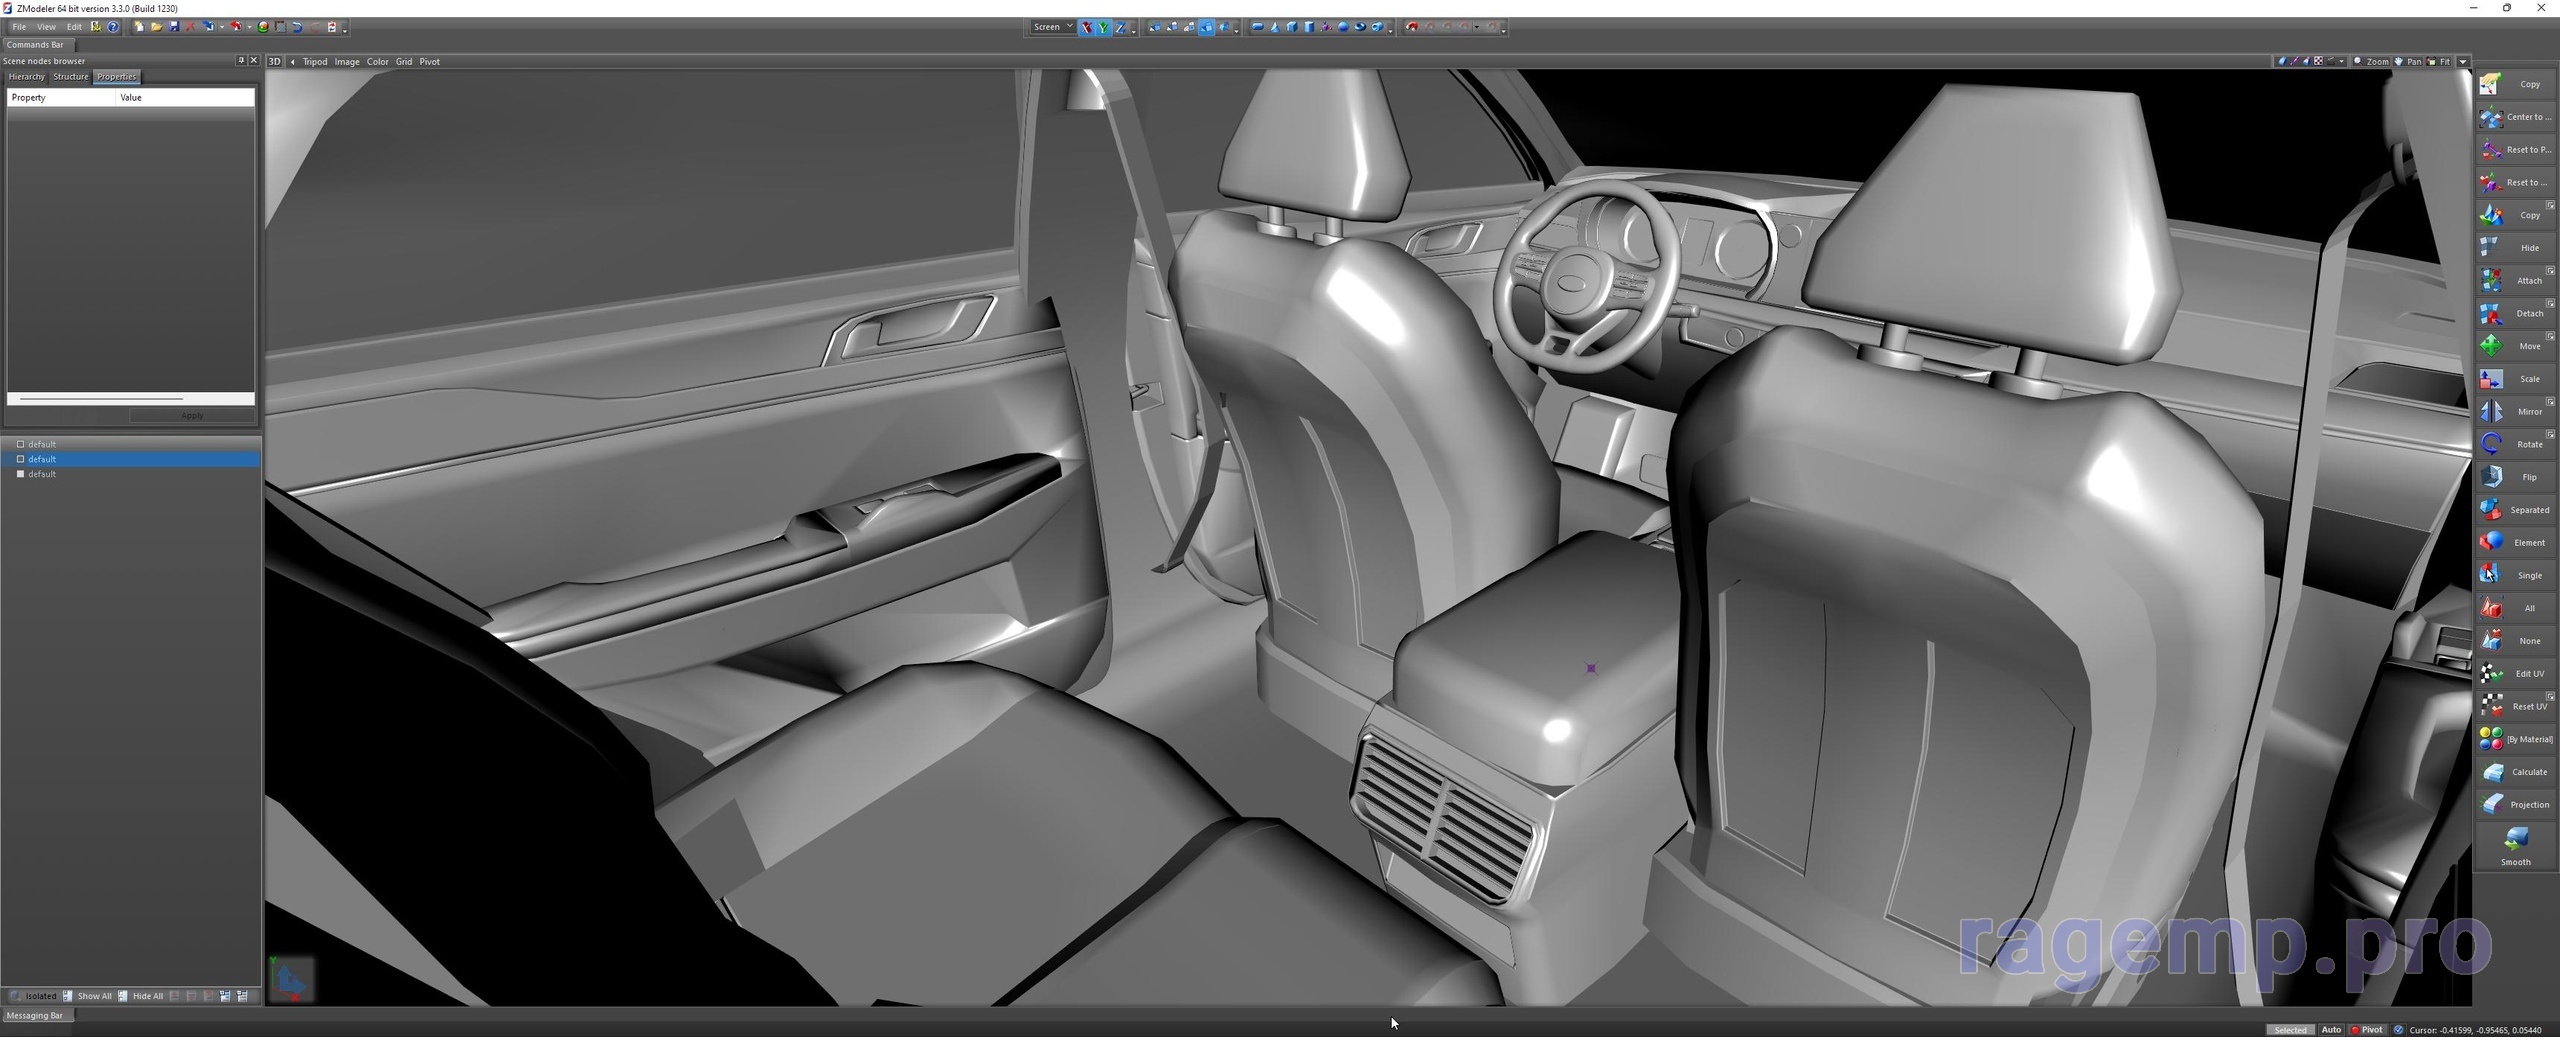
Task: Open a file with the folder icon
Action: click(157, 27)
